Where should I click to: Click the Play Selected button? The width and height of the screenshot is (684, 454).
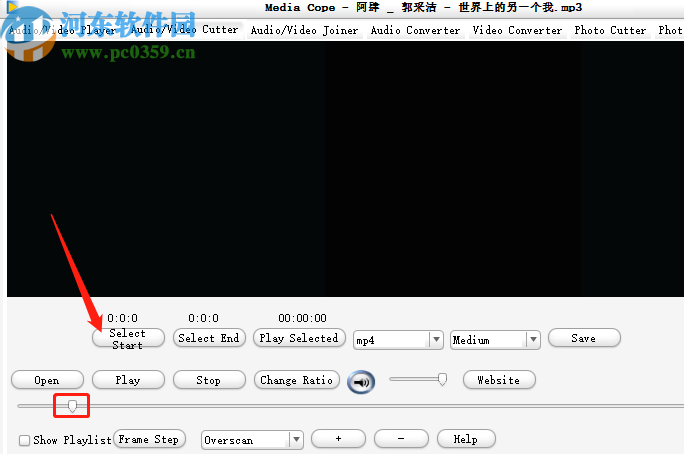[299, 338]
